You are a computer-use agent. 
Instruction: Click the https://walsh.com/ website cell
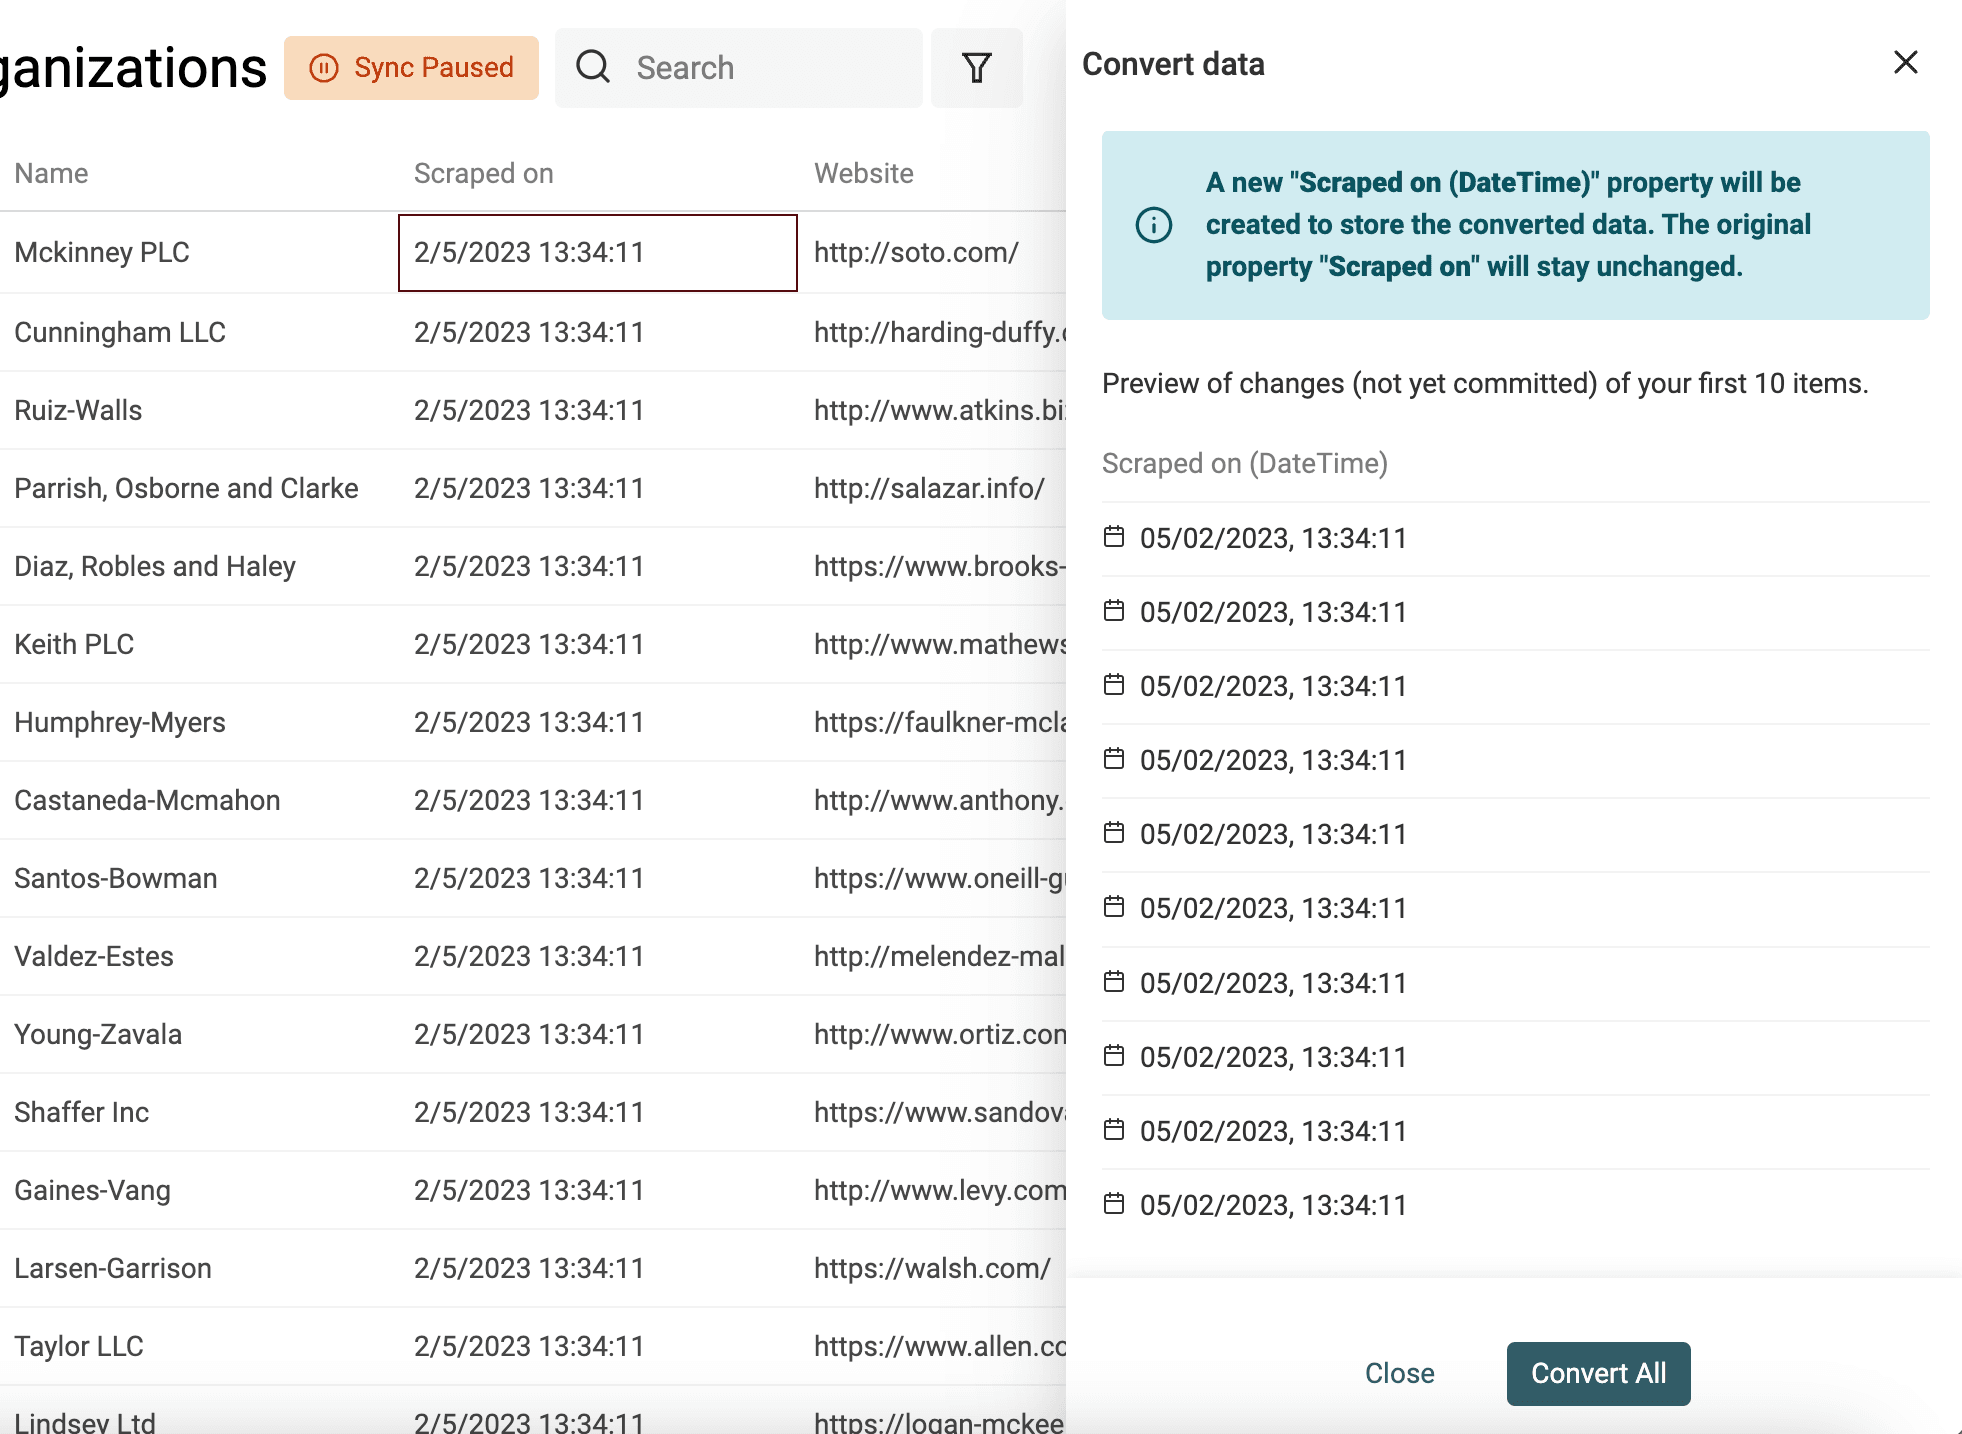coord(932,1269)
